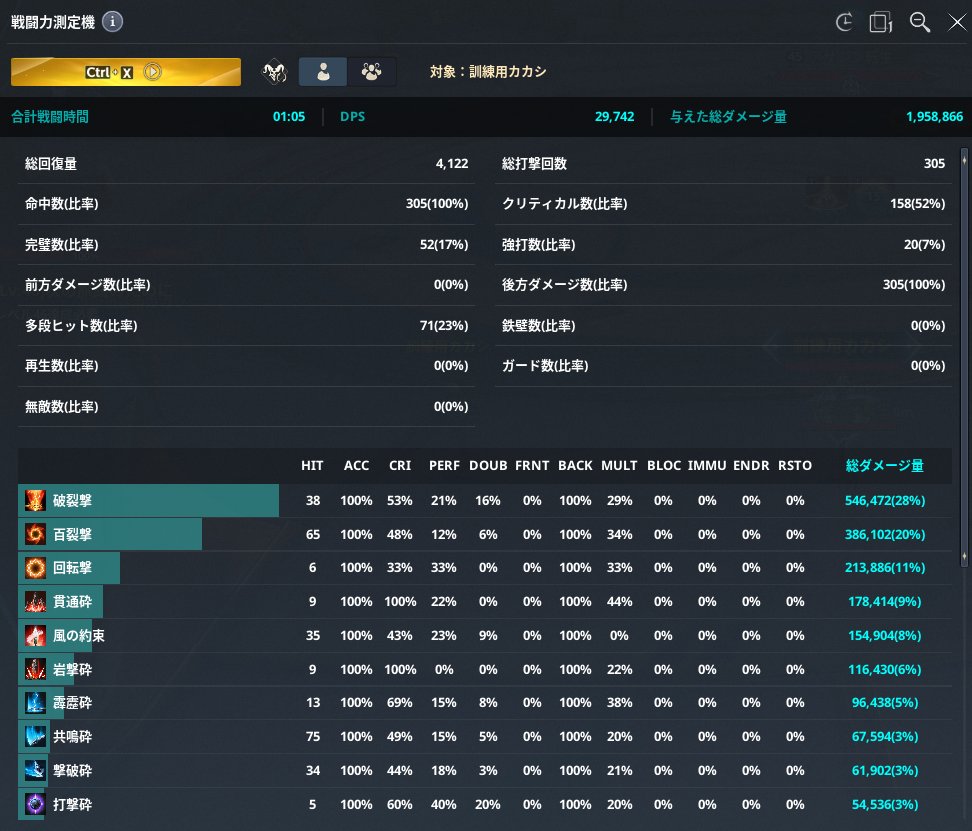Sort by the DOUB column header
Screen dimensions: 972x831
(488, 465)
